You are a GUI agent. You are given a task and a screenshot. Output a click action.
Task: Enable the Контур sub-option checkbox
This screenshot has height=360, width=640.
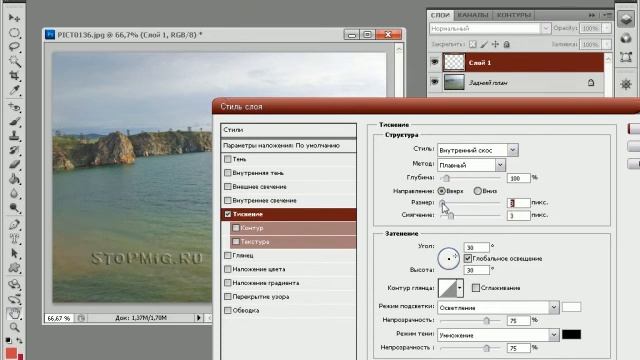pos(236,228)
